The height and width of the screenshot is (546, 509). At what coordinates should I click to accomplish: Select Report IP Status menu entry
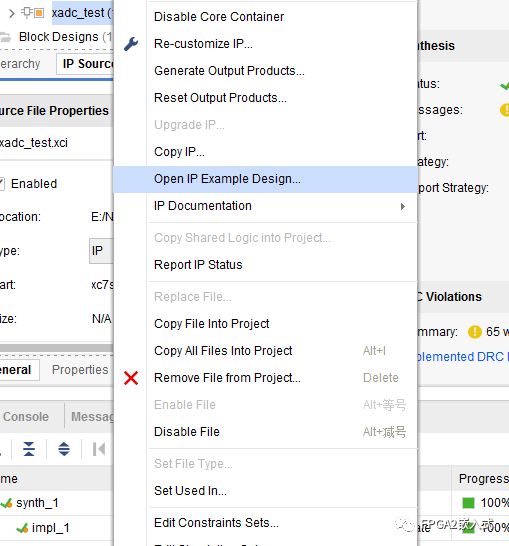pyautogui.click(x=198, y=265)
